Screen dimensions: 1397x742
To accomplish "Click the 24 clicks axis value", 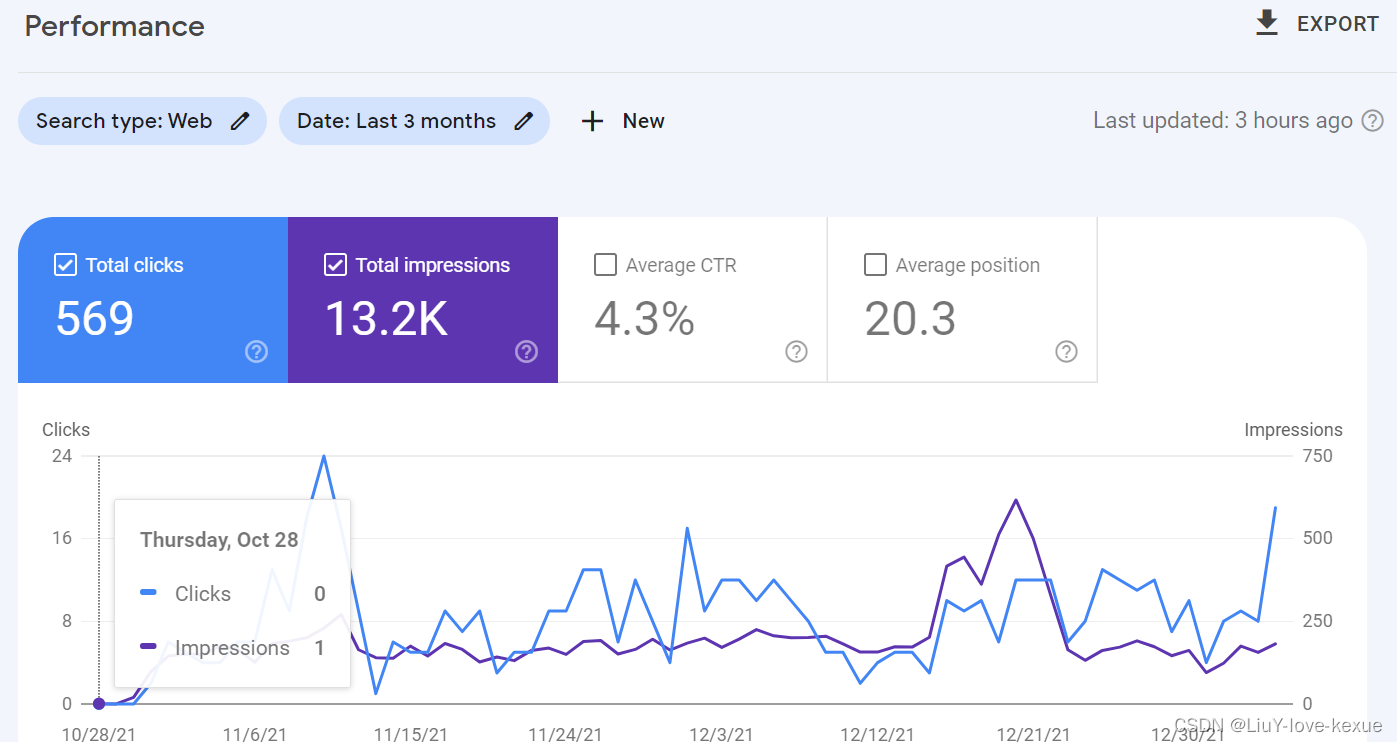I will coord(62,456).
